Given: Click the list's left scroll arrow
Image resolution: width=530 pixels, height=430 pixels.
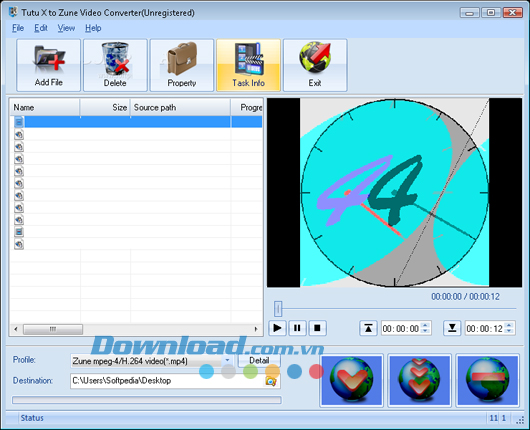Looking at the screenshot, I should (16, 329).
